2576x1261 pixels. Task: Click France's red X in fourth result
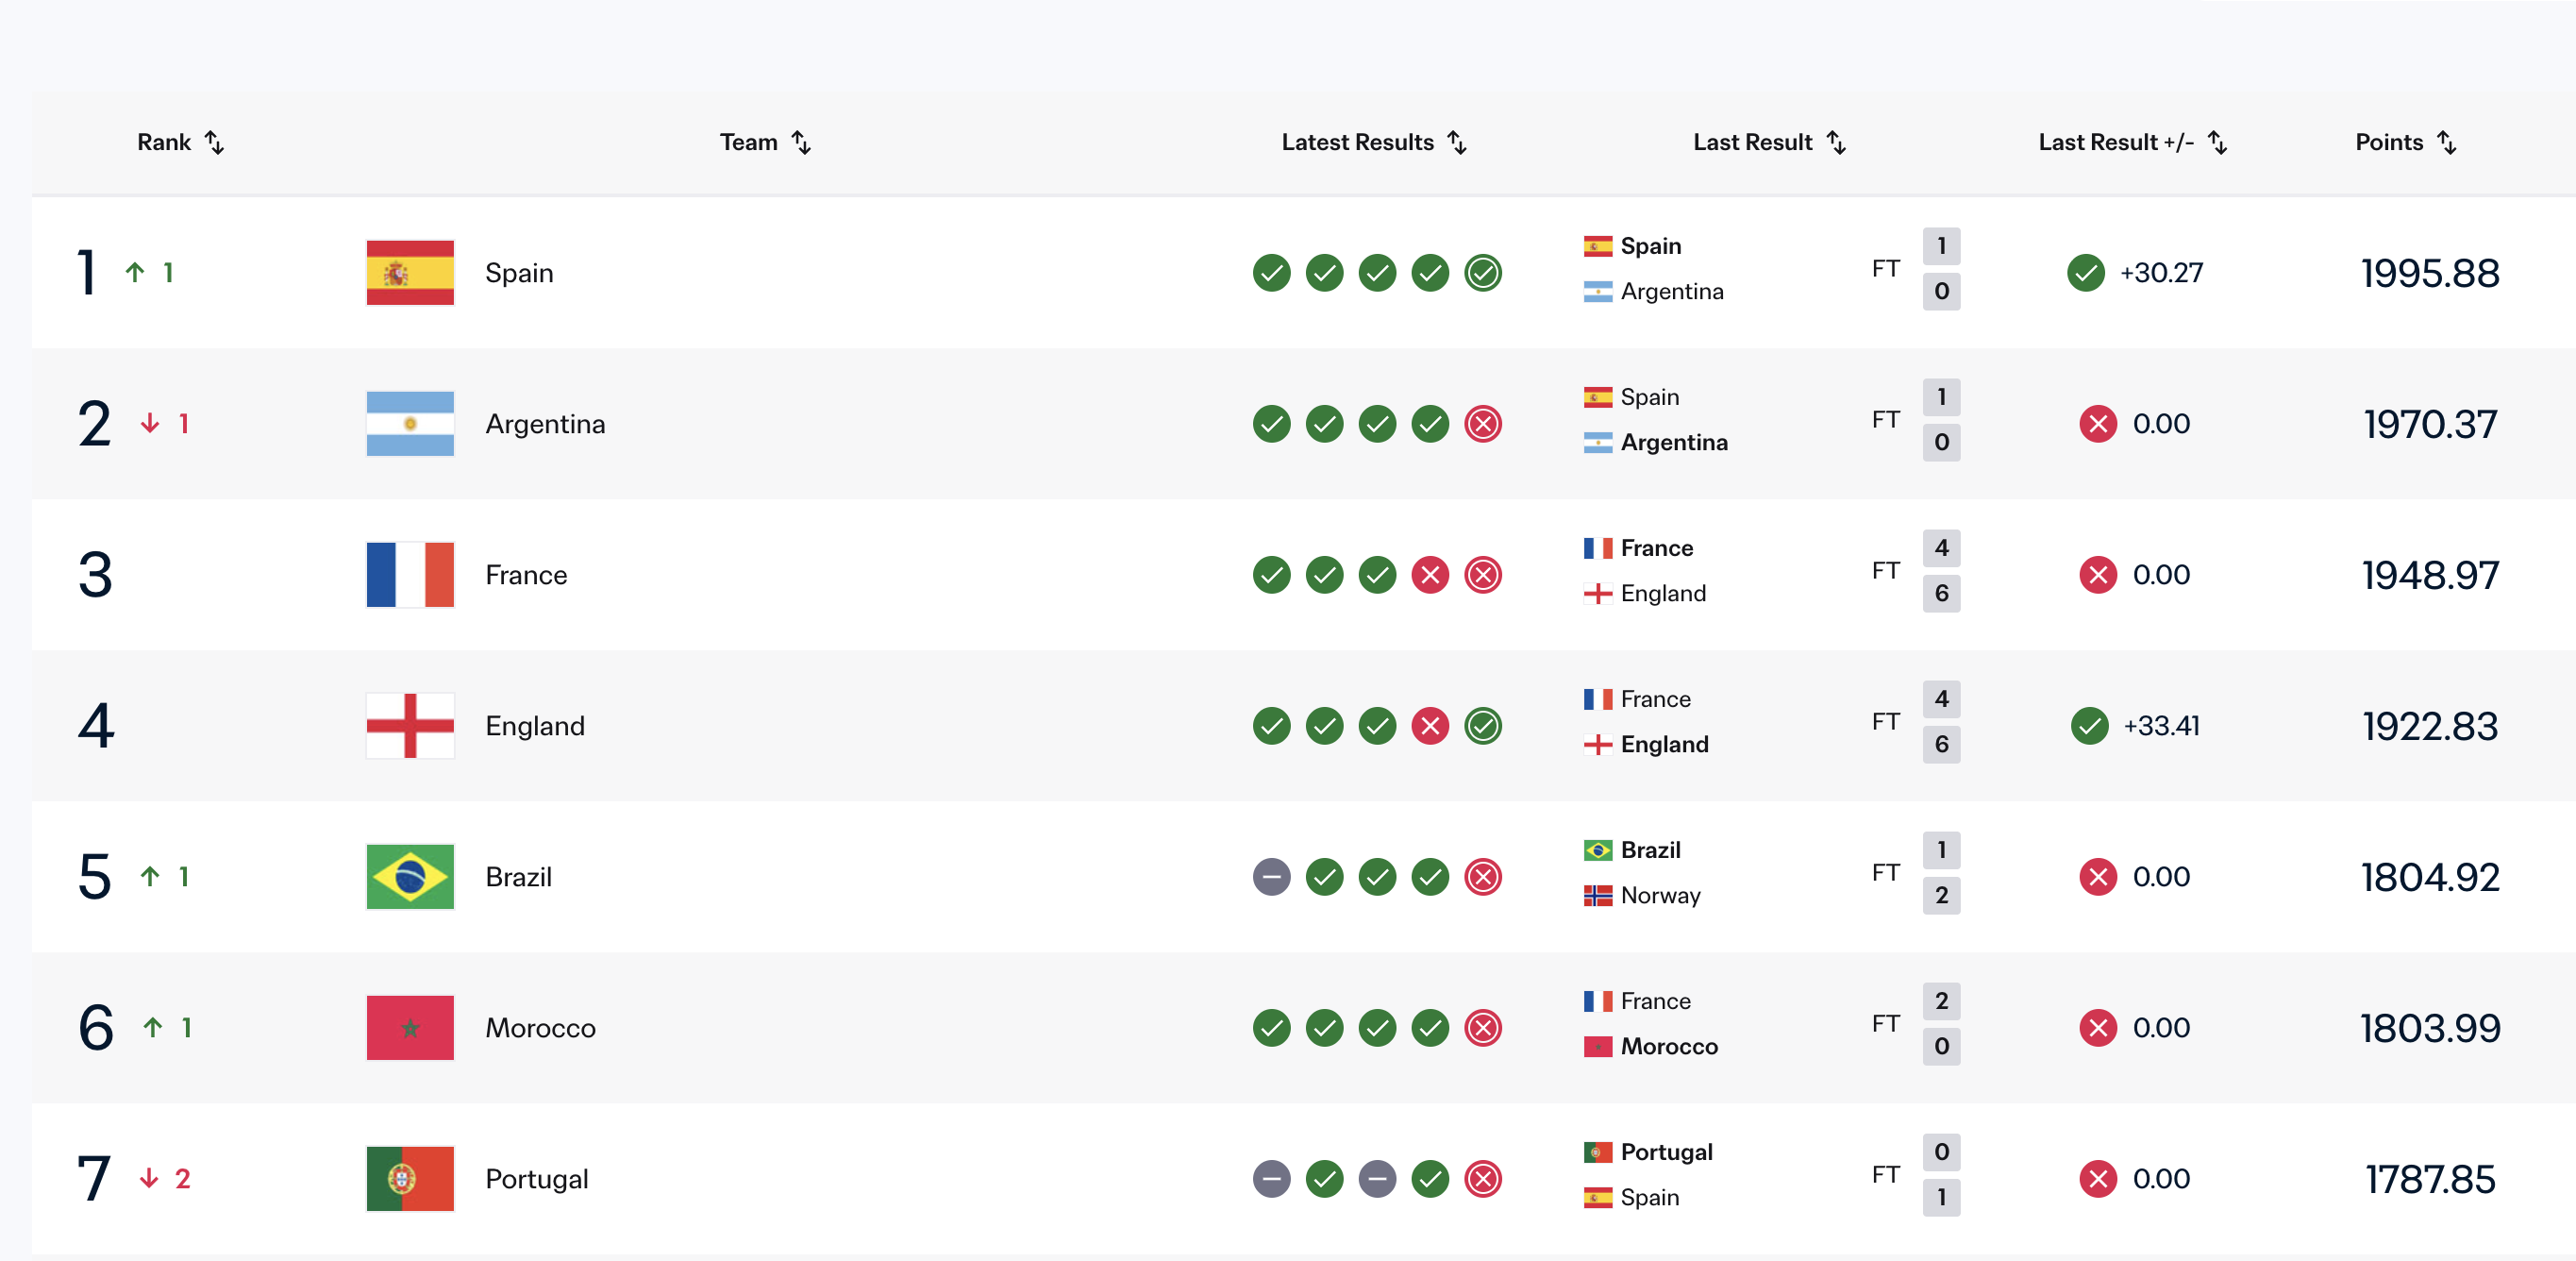[1430, 575]
